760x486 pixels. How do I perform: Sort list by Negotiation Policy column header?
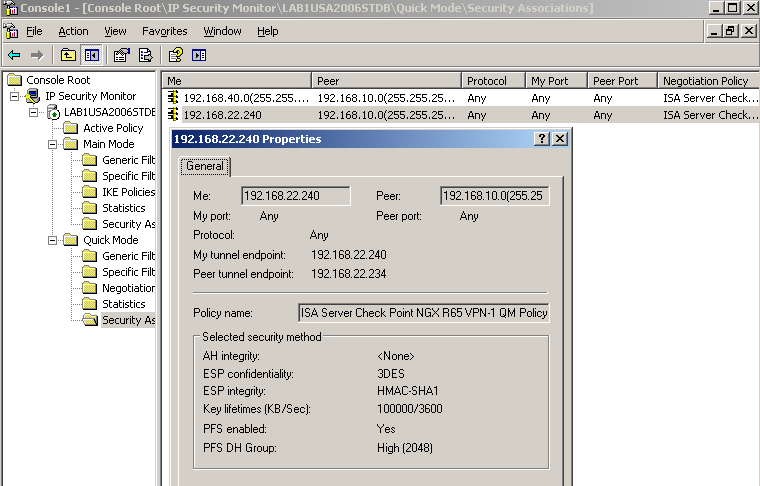coord(709,80)
